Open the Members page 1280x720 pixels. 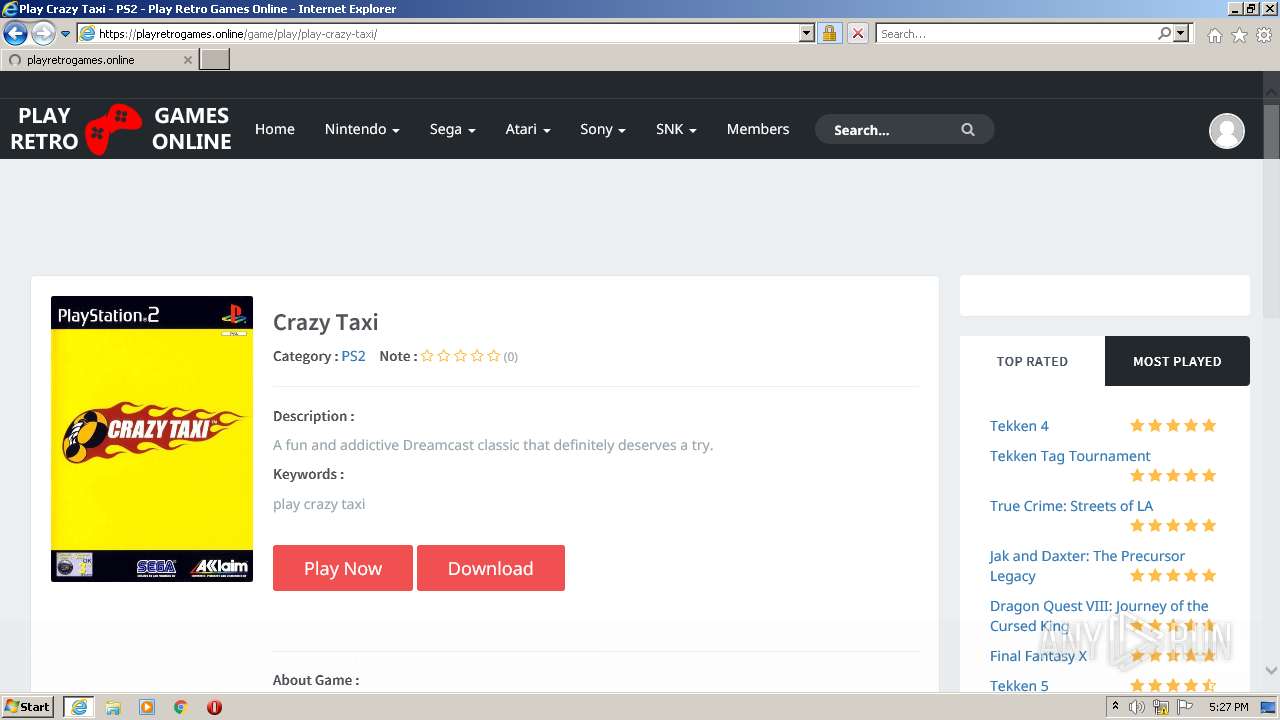tap(758, 129)
